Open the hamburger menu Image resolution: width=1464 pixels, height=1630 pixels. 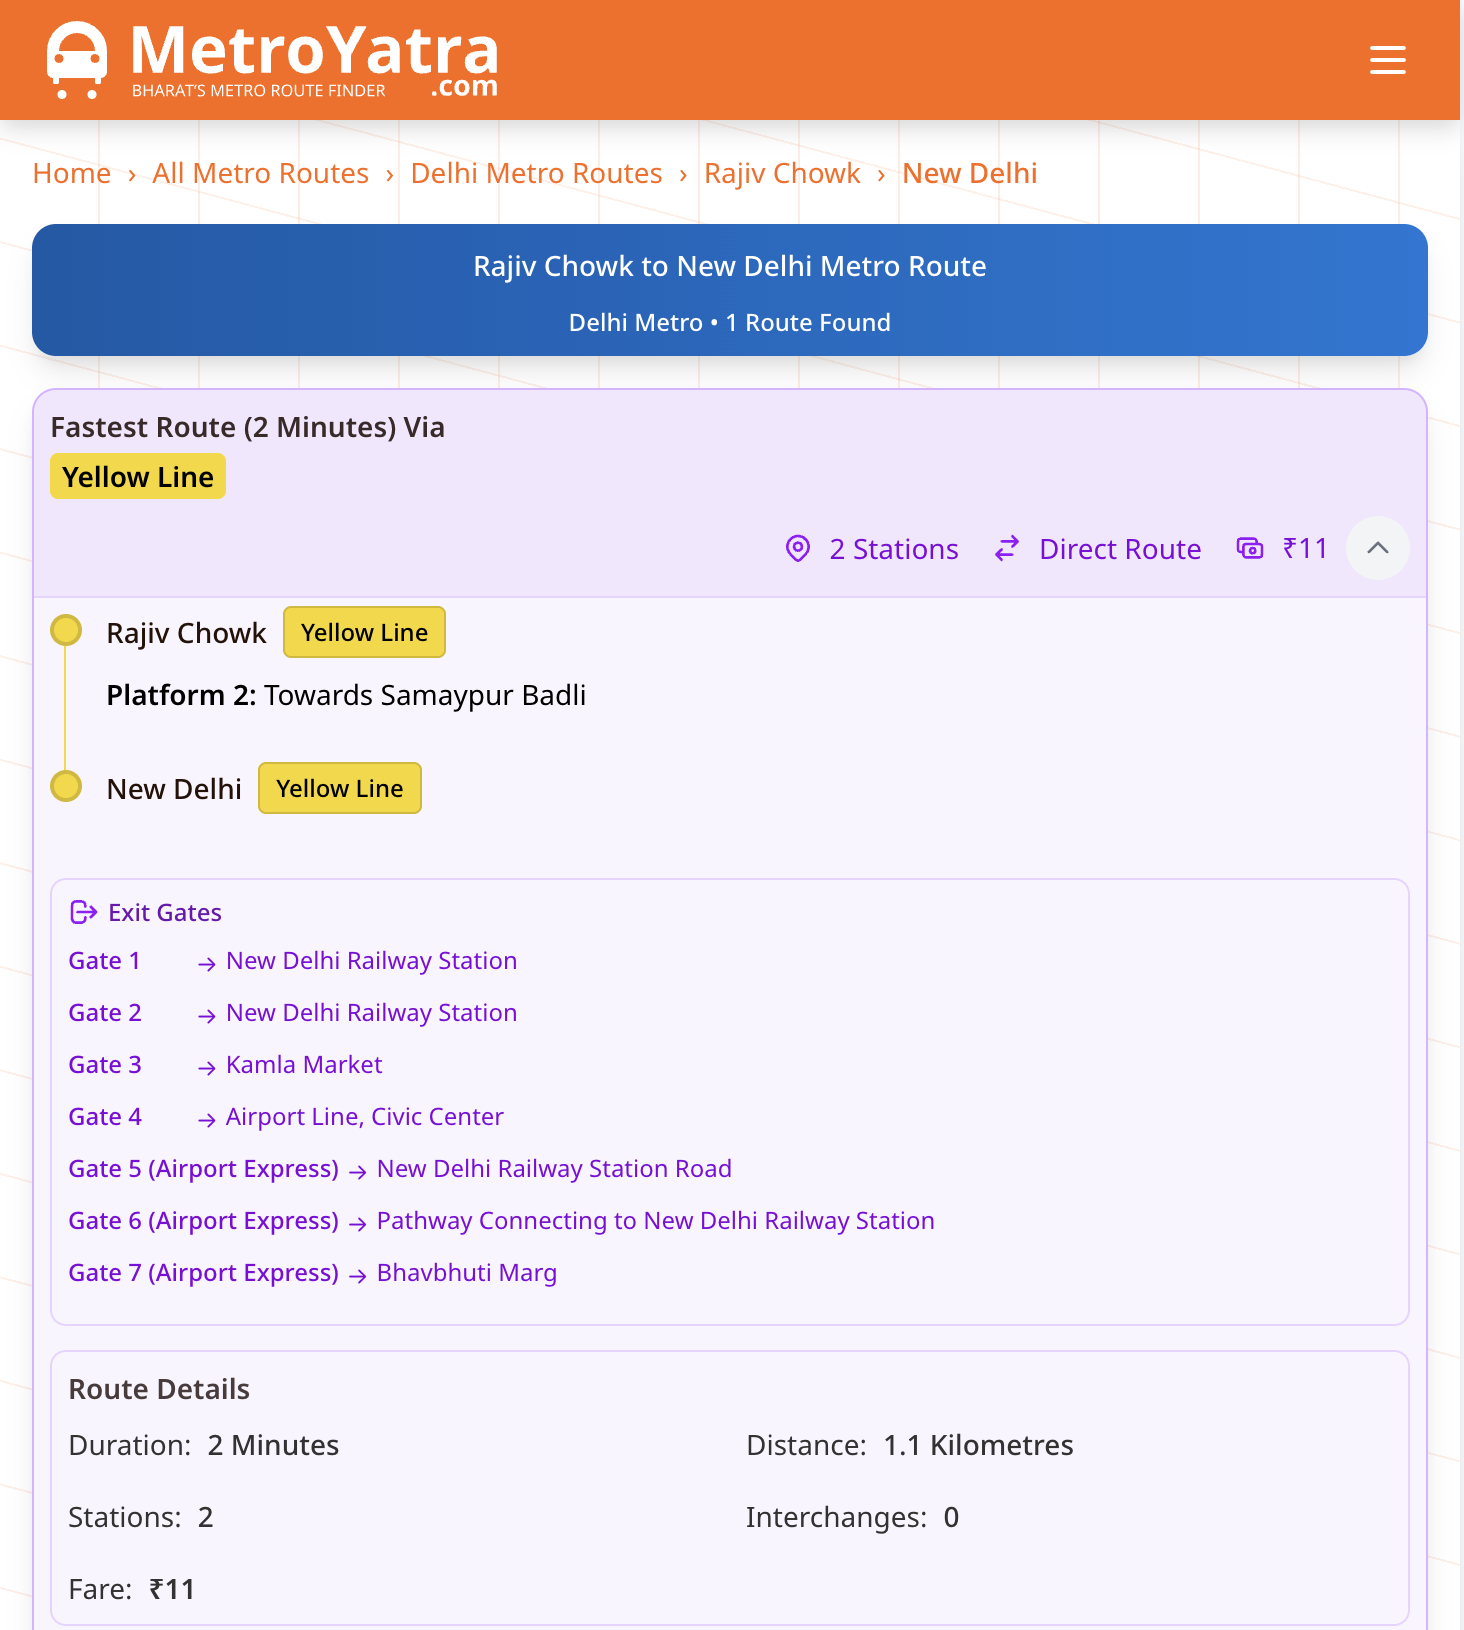click(x=1387, y=60)
